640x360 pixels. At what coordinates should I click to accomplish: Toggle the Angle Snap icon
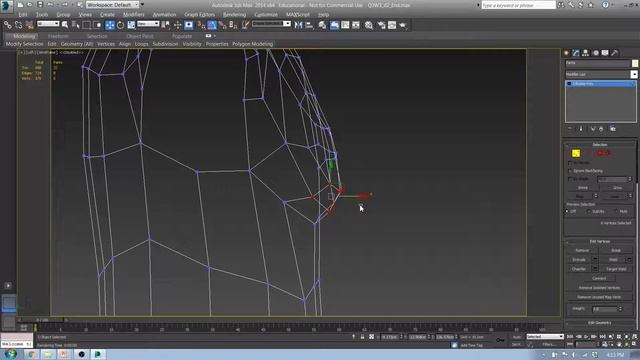[x=212, y=25]
